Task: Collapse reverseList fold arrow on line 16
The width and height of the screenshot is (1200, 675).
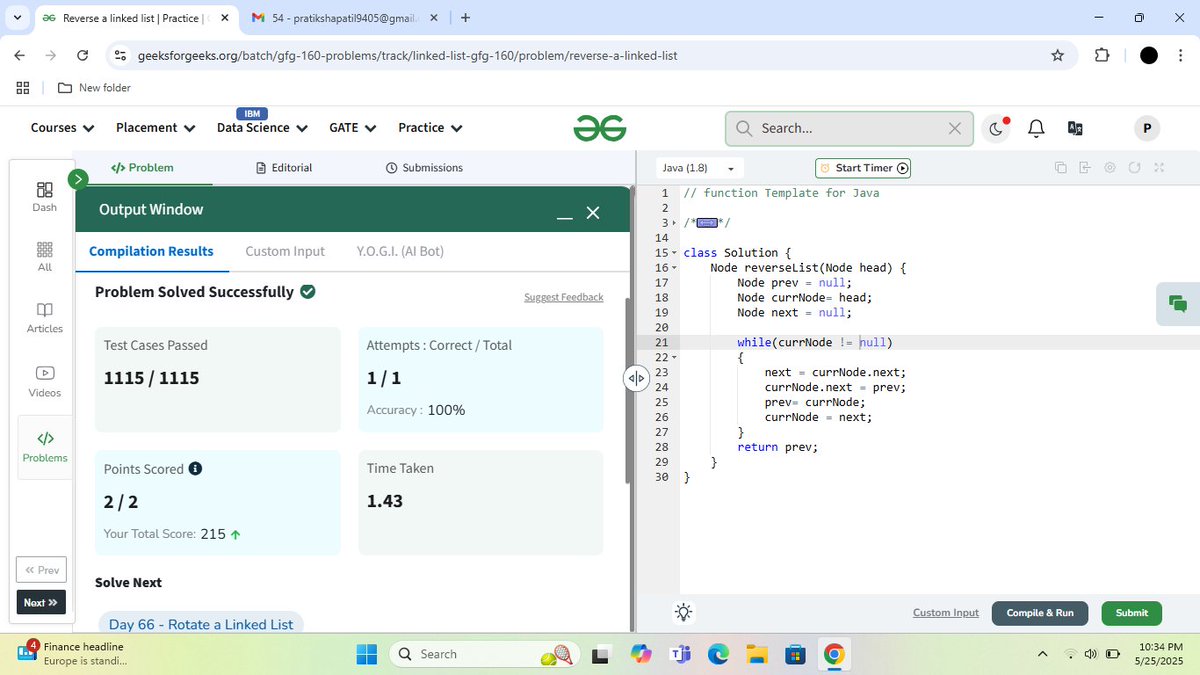Action: 674,268
